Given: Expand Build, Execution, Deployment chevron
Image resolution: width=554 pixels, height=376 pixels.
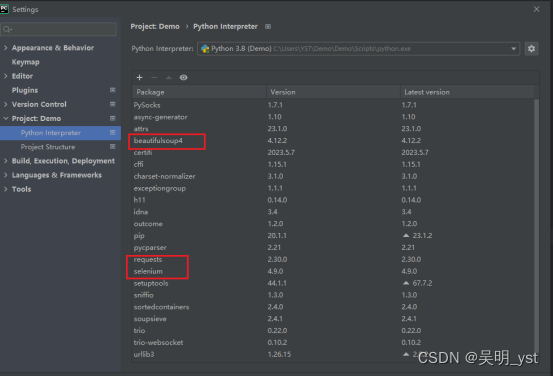Looking at the screenshot, I should [5, 161].
